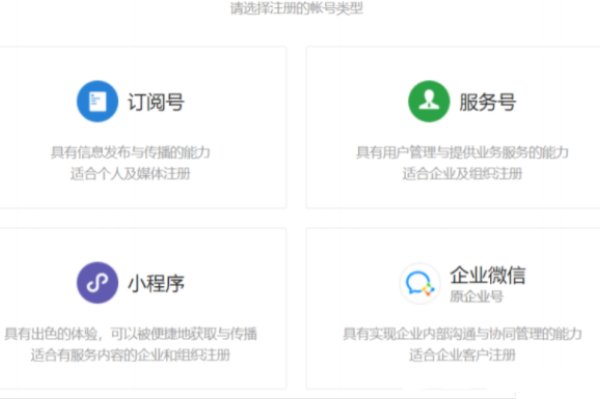This screenshot has height=400, width=600.
Task: Click the purple 小程序 link icon
Action: (97, 283)
